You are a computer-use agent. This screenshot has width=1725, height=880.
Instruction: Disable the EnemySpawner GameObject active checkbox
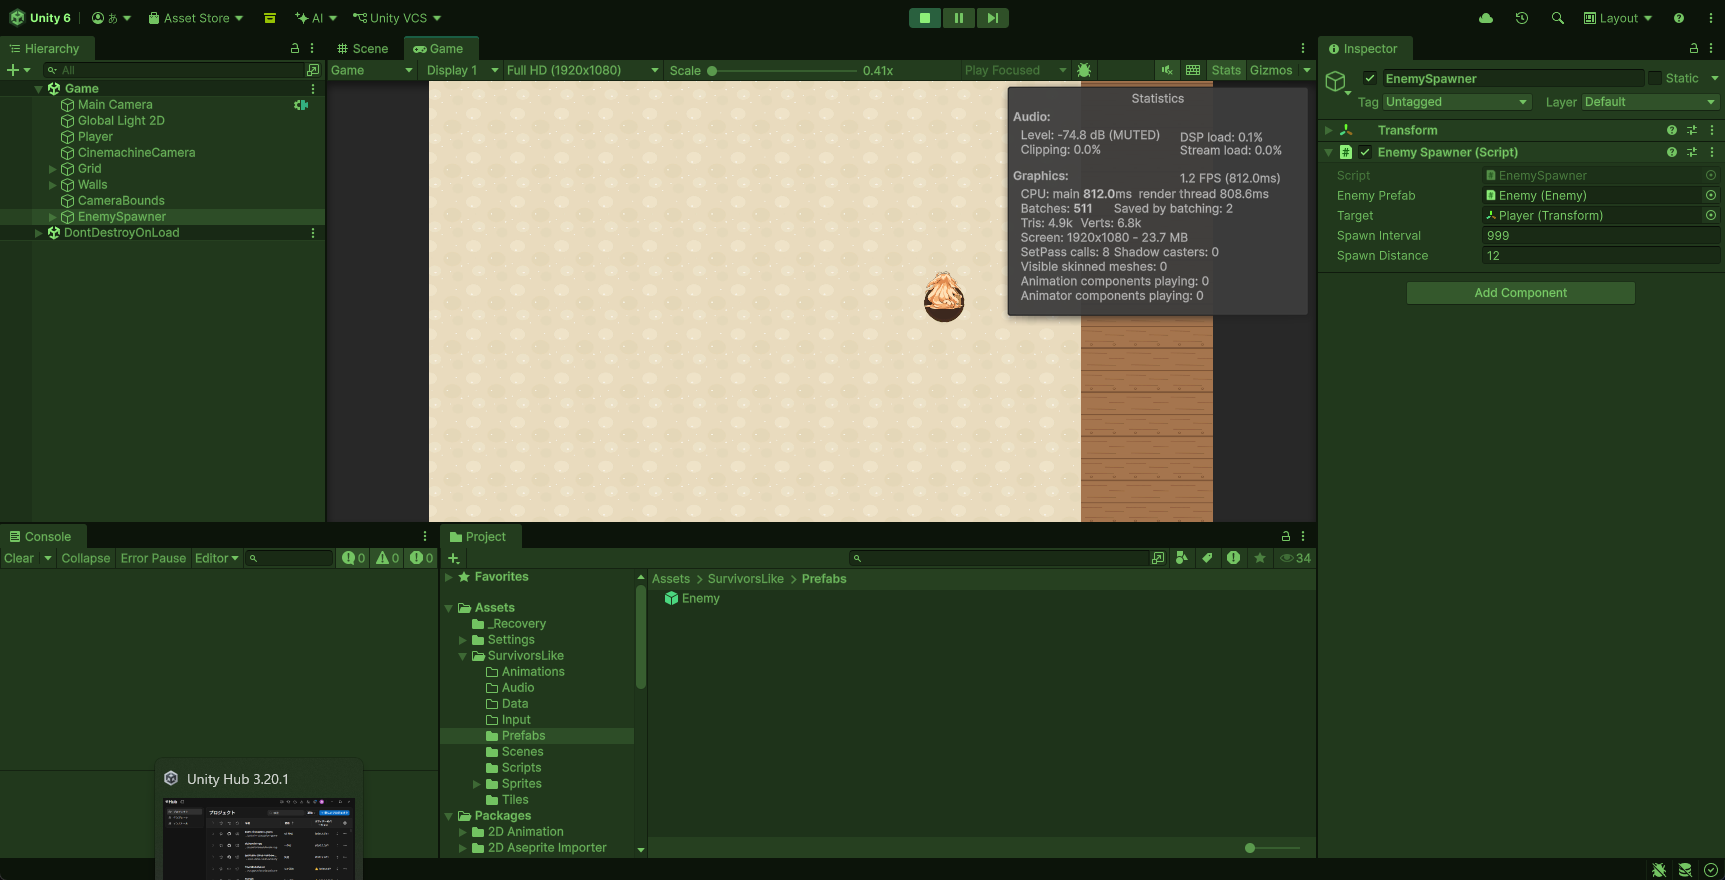pos(1370,78)
